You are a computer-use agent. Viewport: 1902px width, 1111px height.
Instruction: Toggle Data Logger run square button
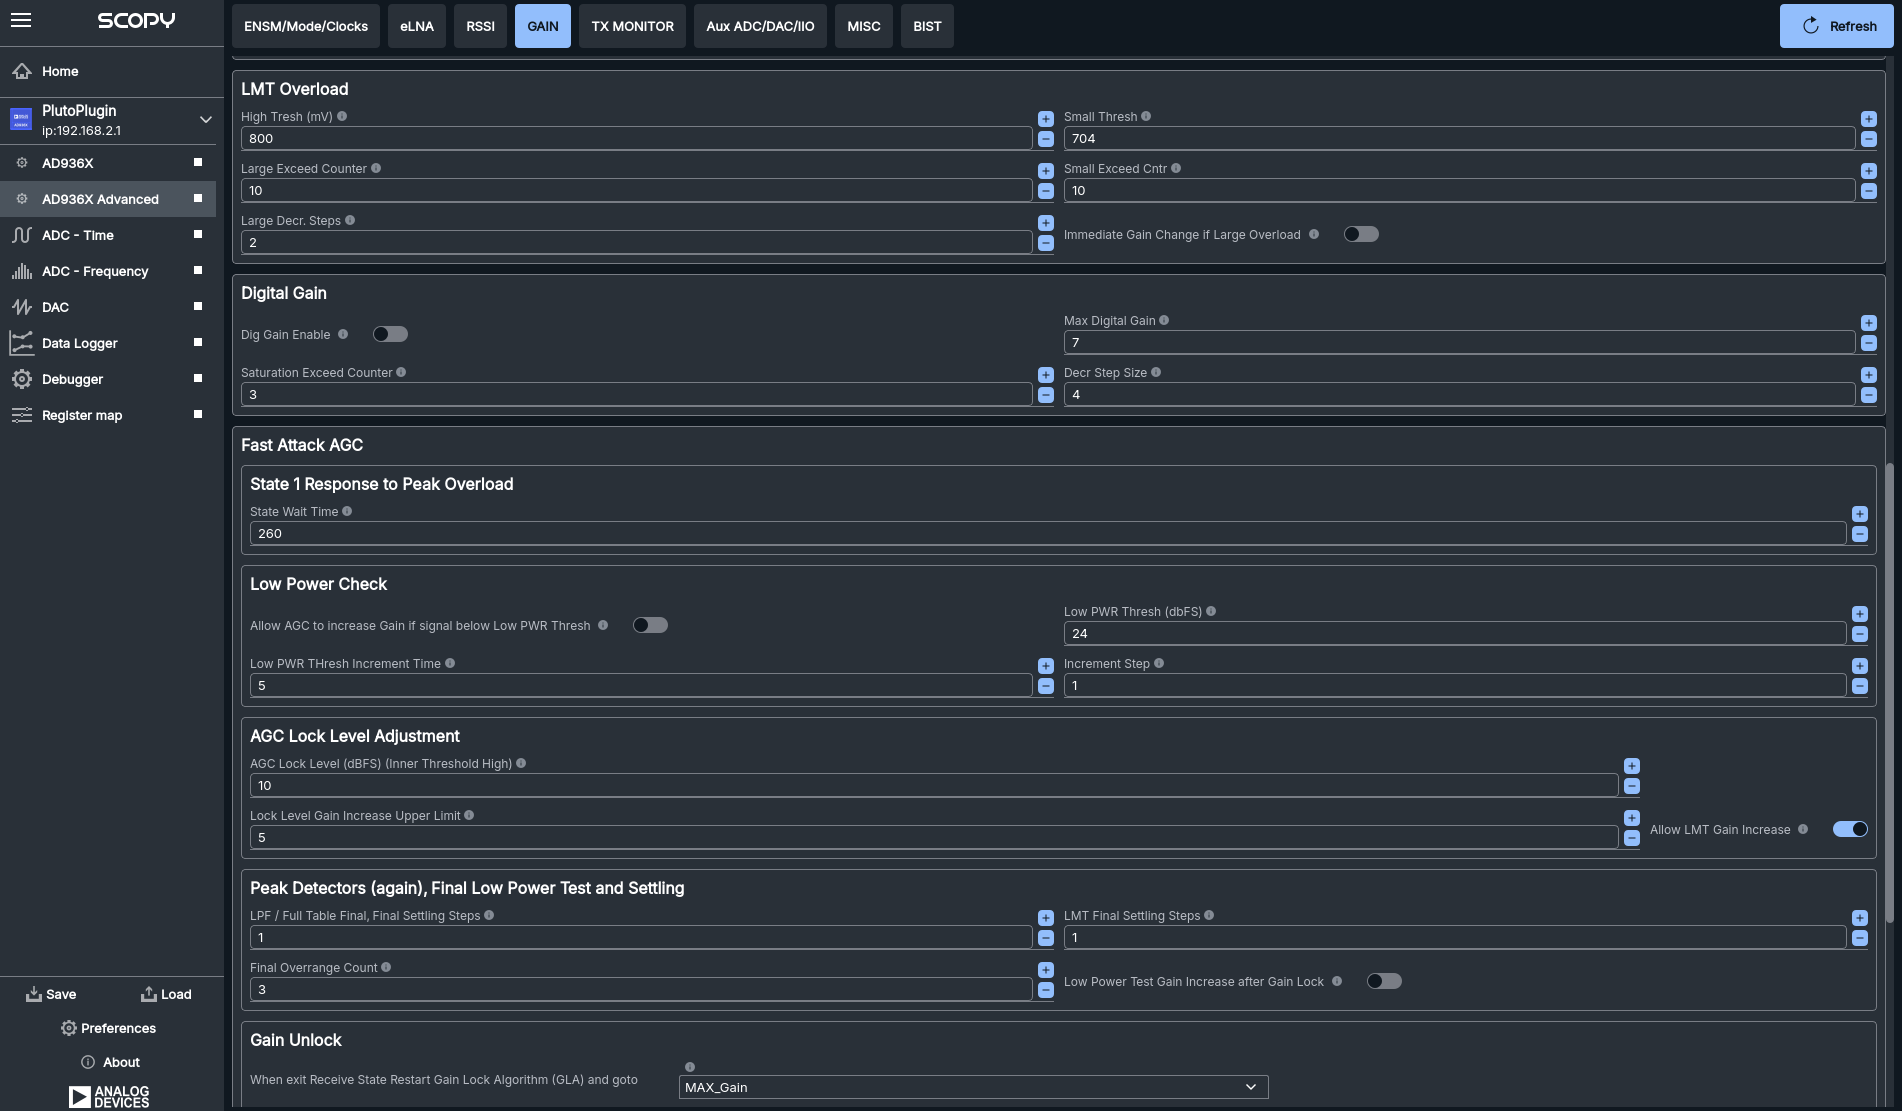pos(198,342)
